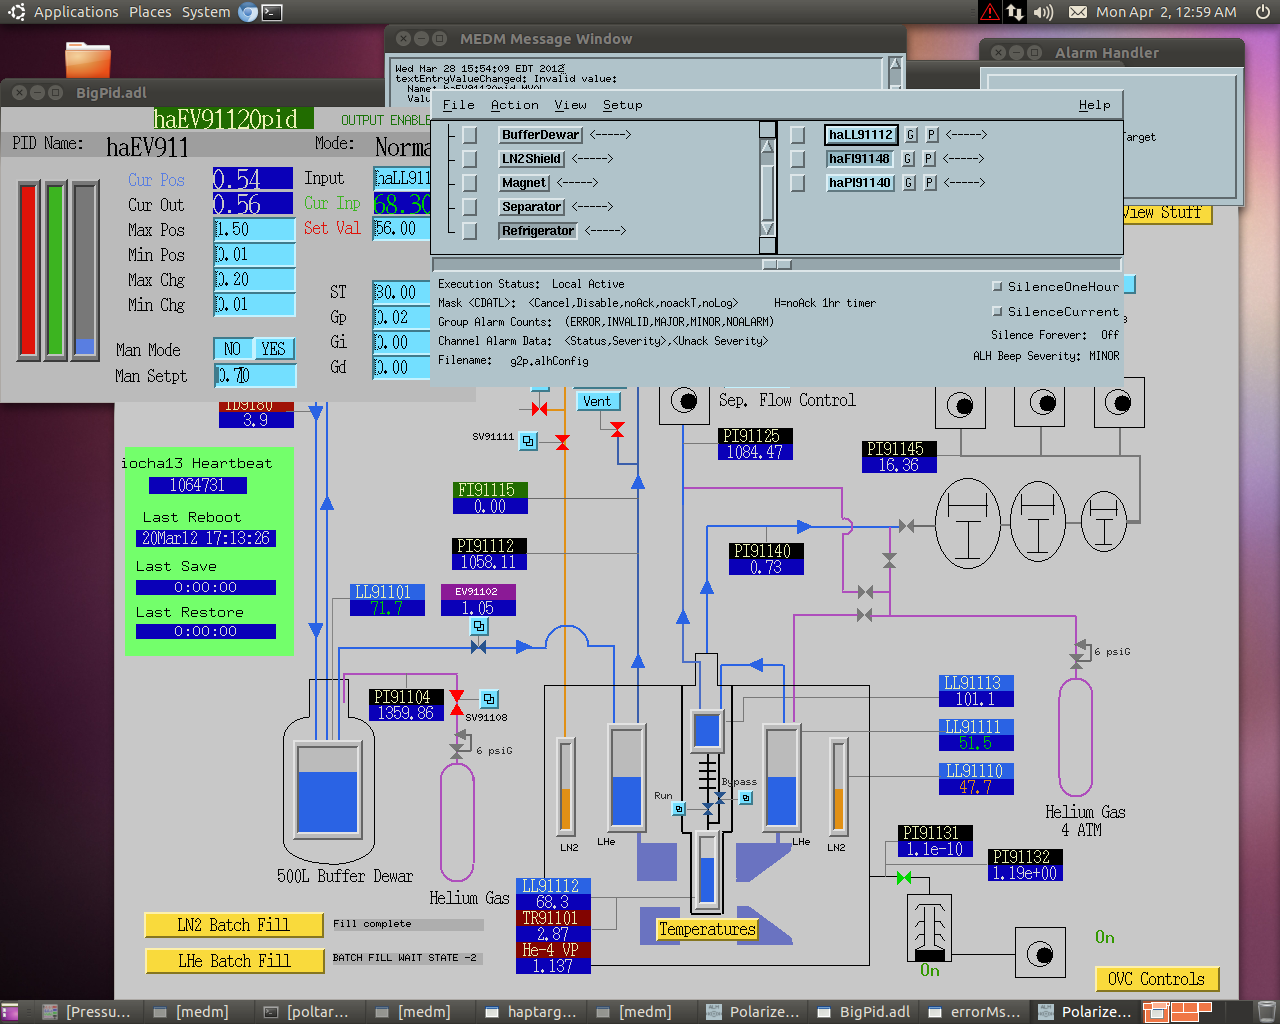Click SV91111 related display icon
The width and height of the screenshot is (1280, 1024).
(x=528, y=440)
